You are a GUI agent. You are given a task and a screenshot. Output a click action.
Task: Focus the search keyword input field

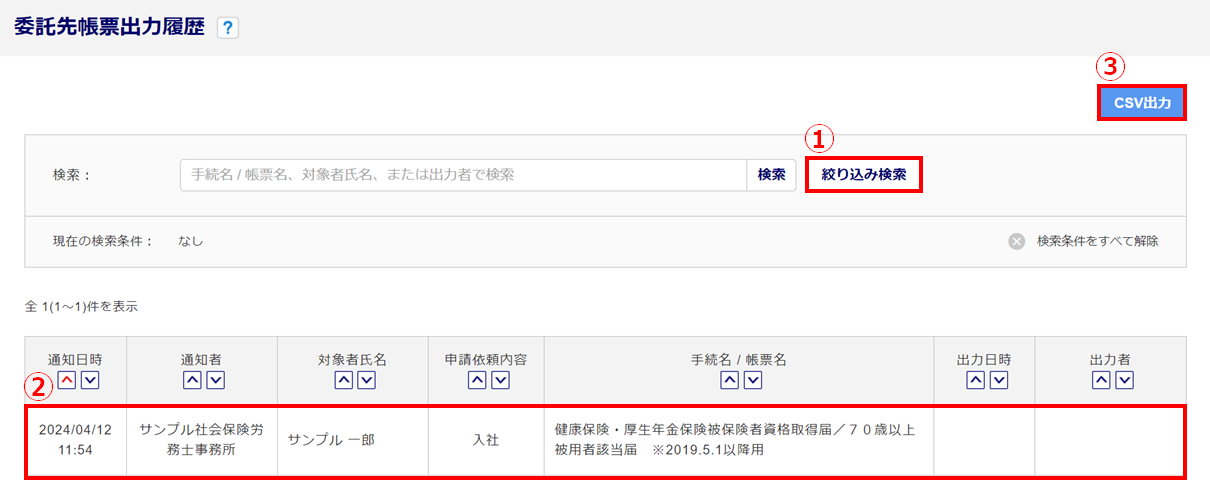coord(463,174)
